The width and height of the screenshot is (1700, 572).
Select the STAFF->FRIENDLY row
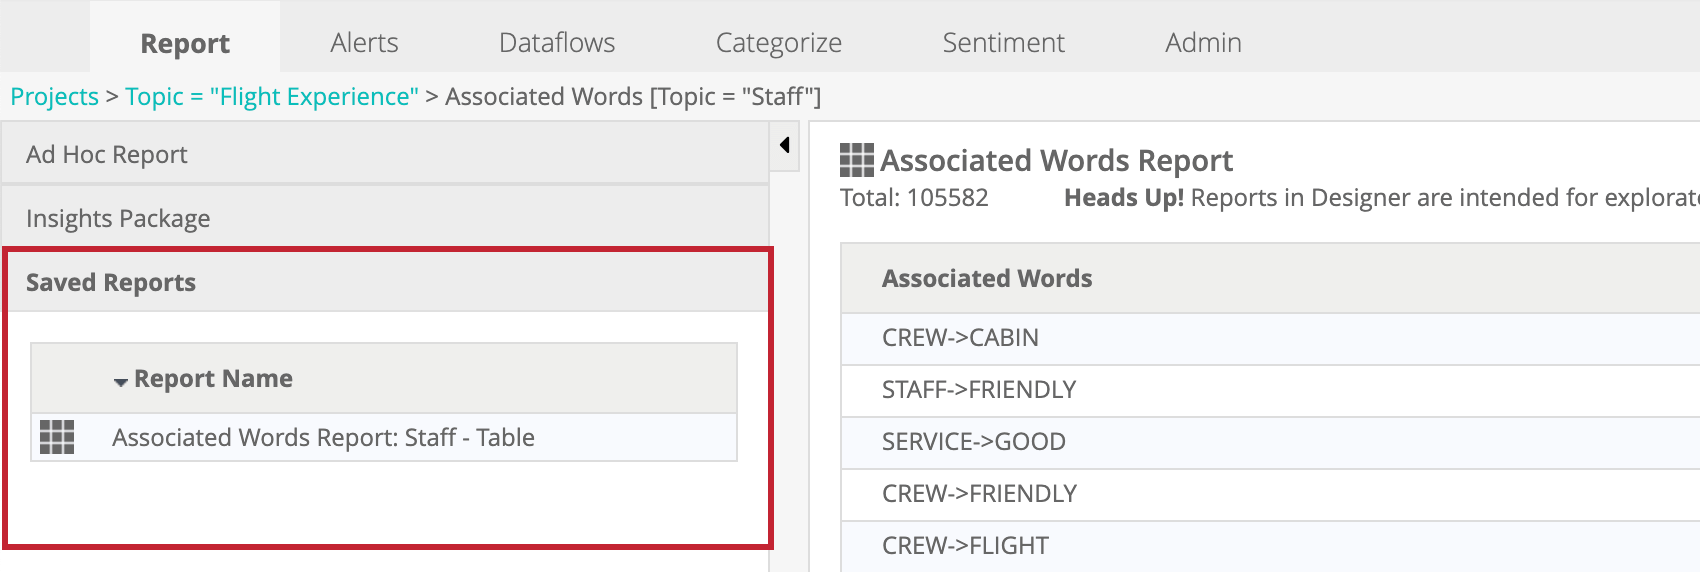[x=978, y=390]
